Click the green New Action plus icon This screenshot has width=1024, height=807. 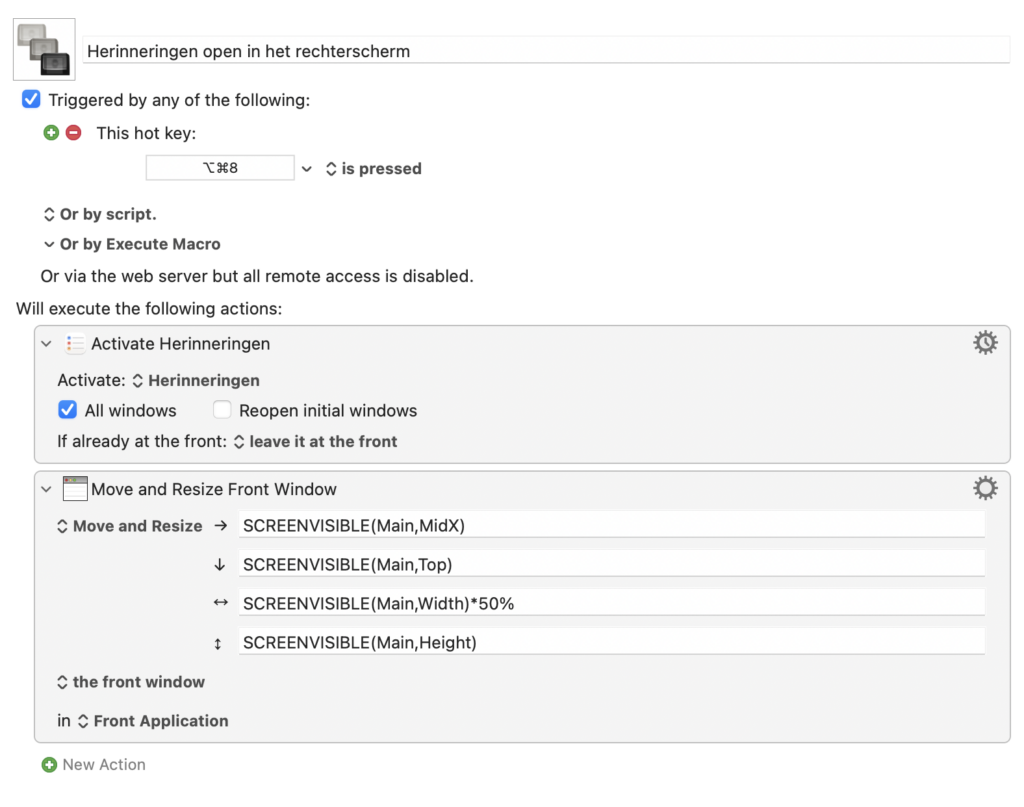pyautogui.click(x=49, y=765)
